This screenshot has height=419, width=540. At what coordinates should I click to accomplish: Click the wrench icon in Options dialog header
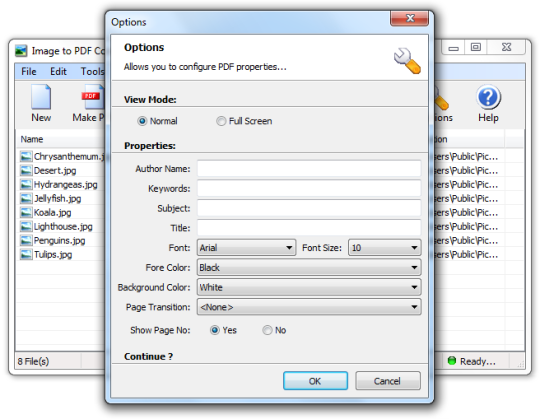click(x=407, y=61)
